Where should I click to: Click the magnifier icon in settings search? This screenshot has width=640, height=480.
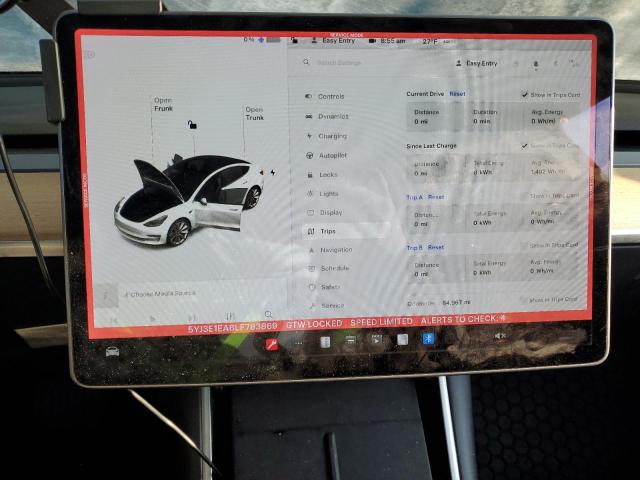306,62
